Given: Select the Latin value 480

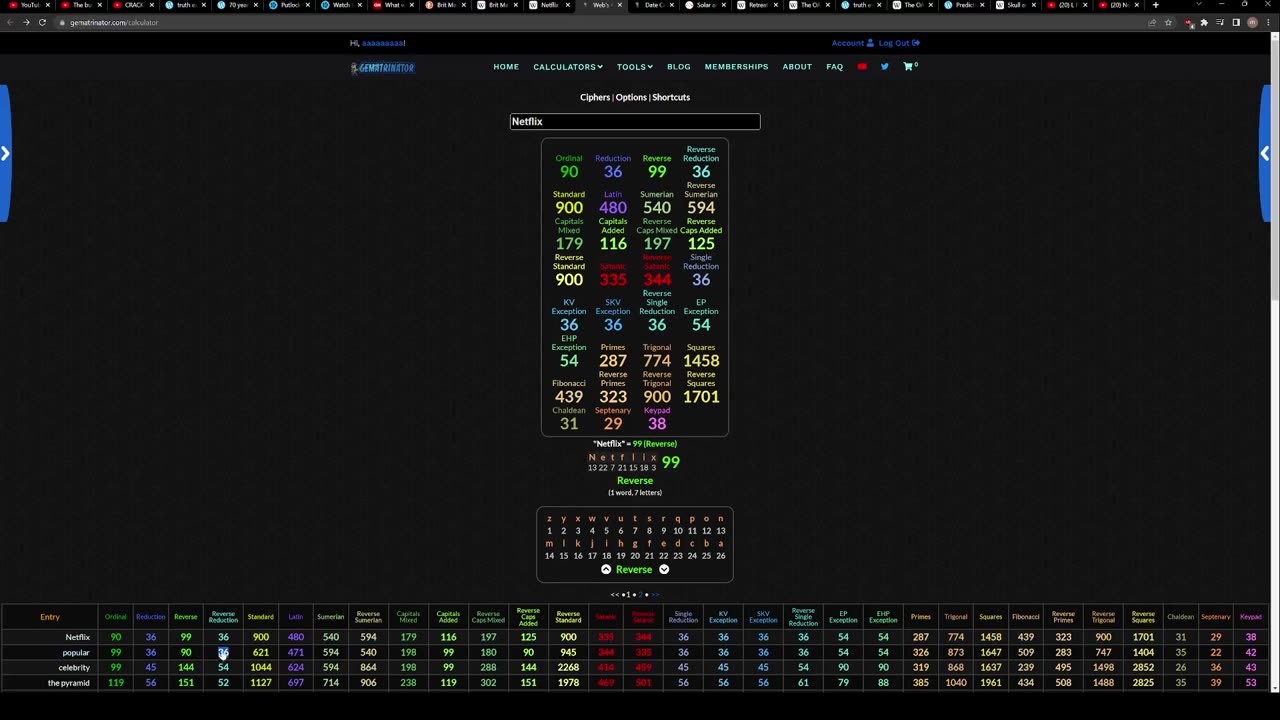Looking at the screenshot, I should [613, 208].
